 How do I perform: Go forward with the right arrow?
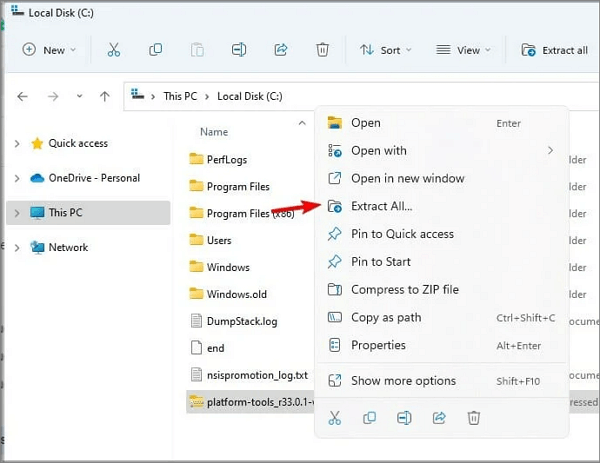[x=53, y=96]
